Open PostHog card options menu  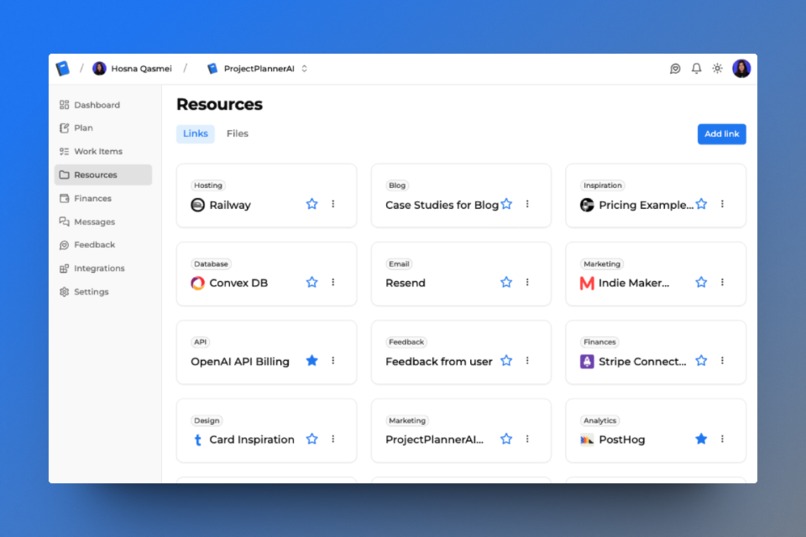click(722, 439)
